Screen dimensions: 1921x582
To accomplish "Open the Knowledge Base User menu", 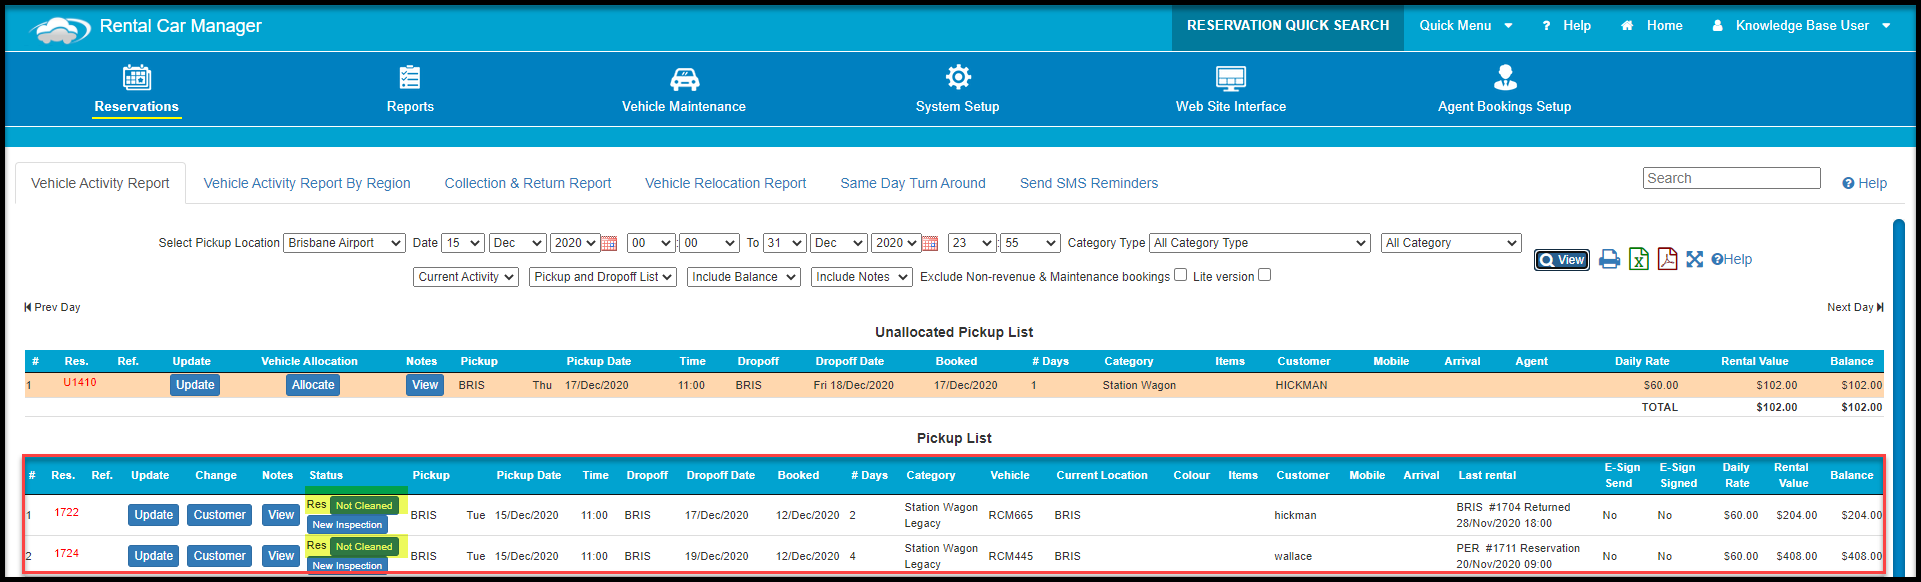I will pos(1802,25).
